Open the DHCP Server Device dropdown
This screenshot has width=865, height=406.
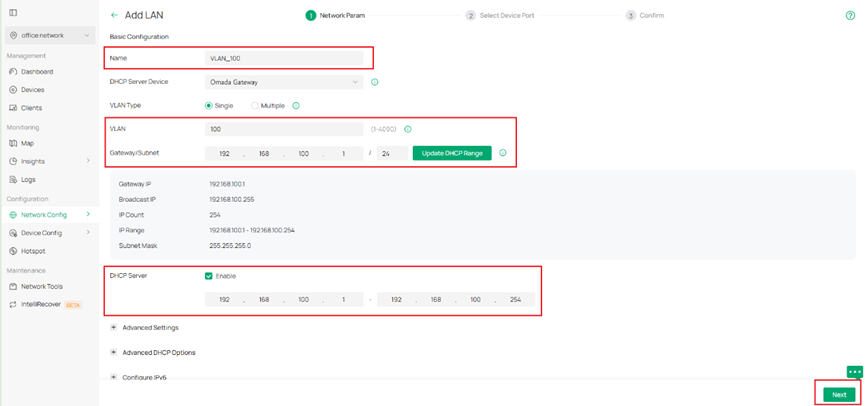[284, 82]
